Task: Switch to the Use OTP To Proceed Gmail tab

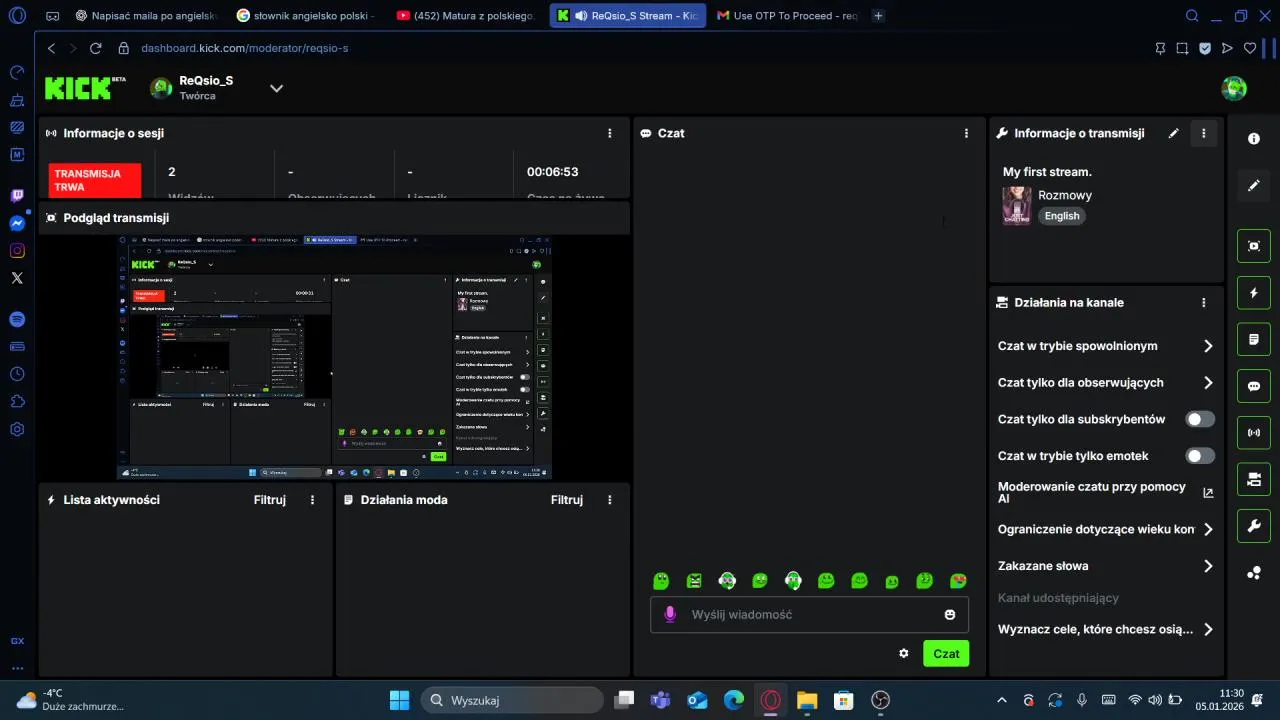Action: 786,15
